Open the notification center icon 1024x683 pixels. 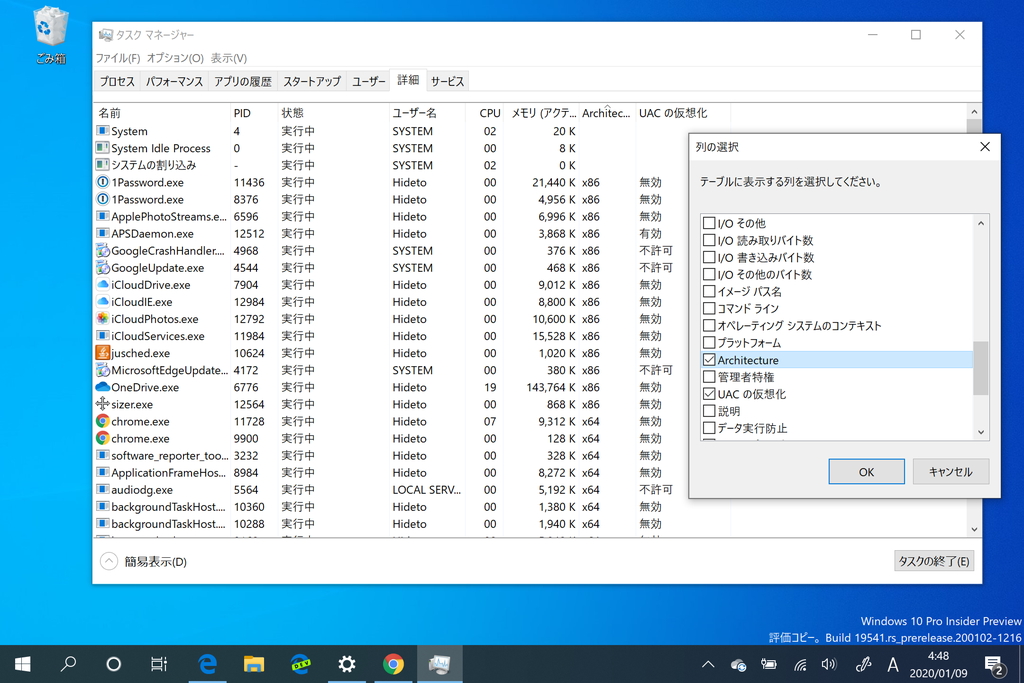tap(994, 665)
